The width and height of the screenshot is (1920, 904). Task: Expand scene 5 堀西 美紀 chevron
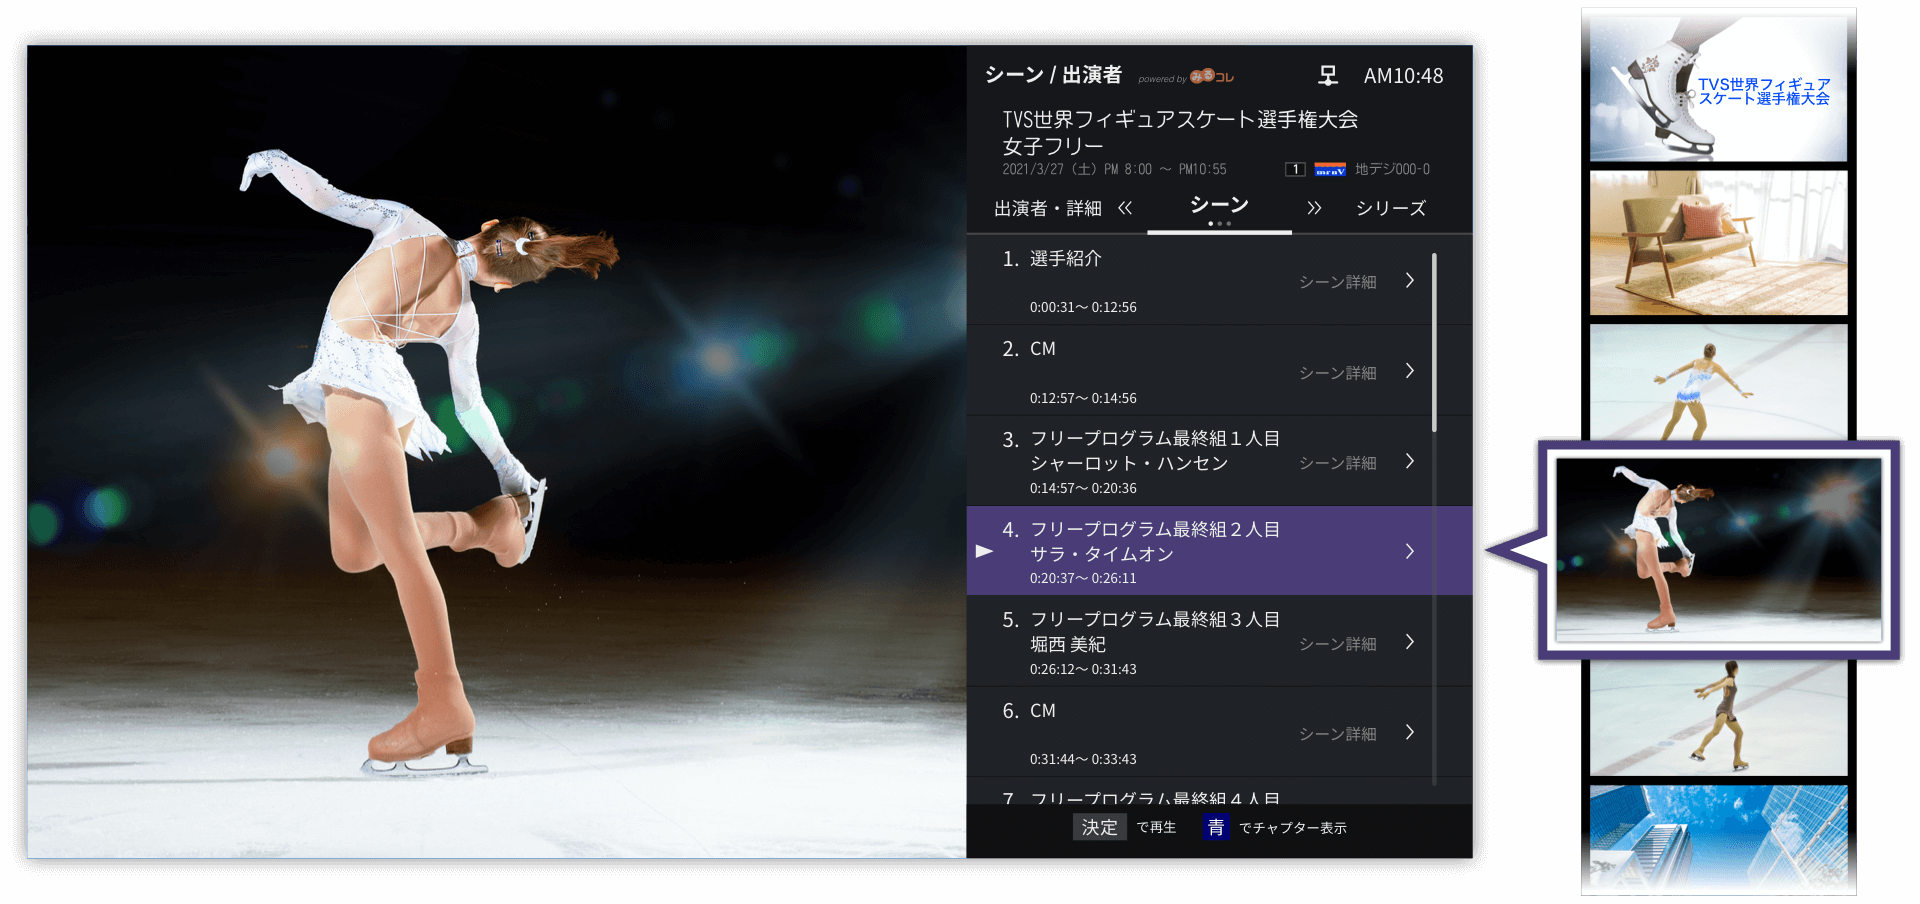[1409, 642]
